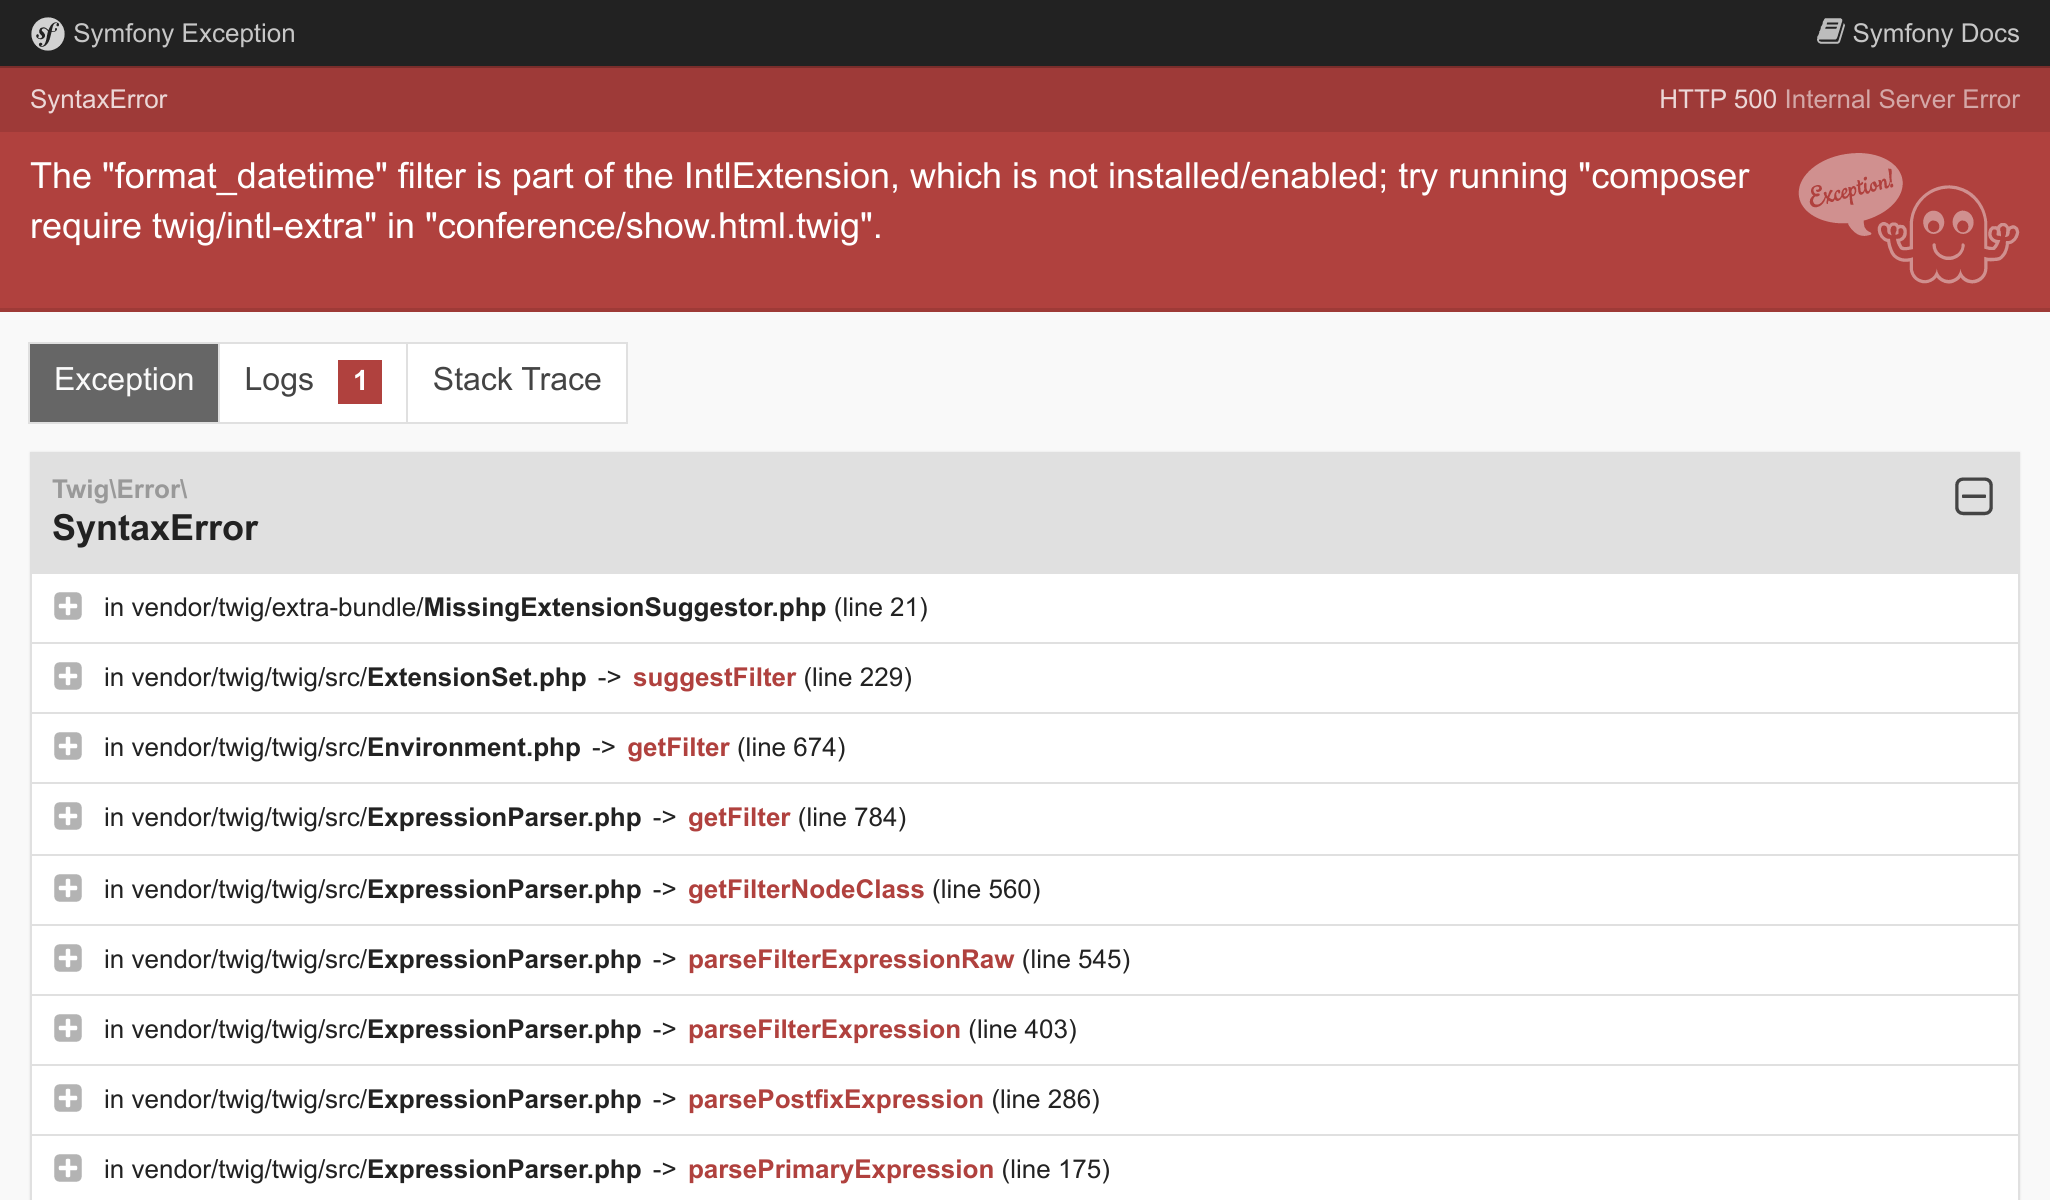This screenshot has width=2050, height=1200.
Task: Expand the ExtensionSet.php stack frame
Action: 68,676
